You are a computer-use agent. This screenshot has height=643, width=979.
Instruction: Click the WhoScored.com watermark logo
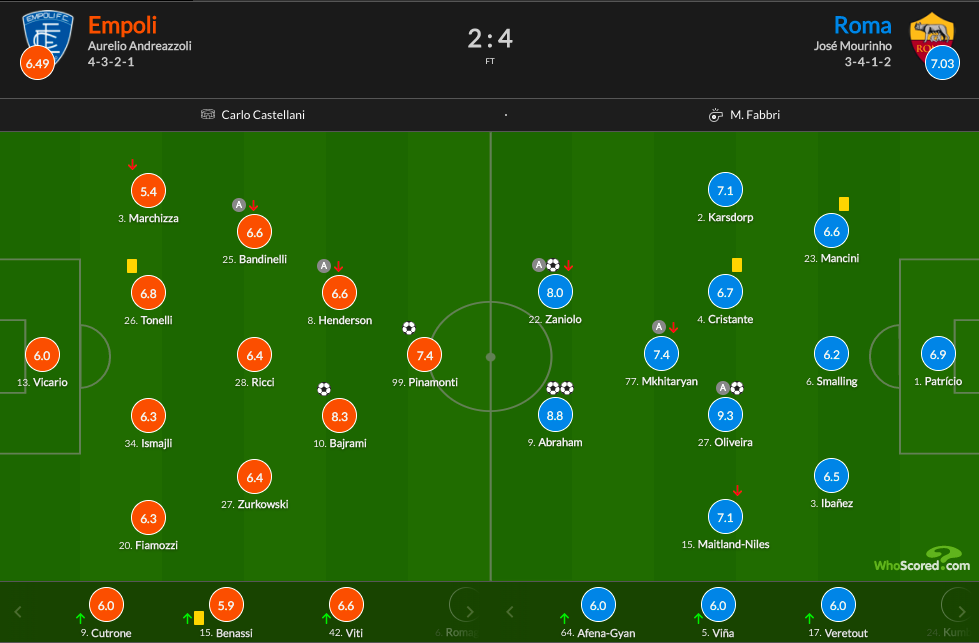click(x=922, y=559)
